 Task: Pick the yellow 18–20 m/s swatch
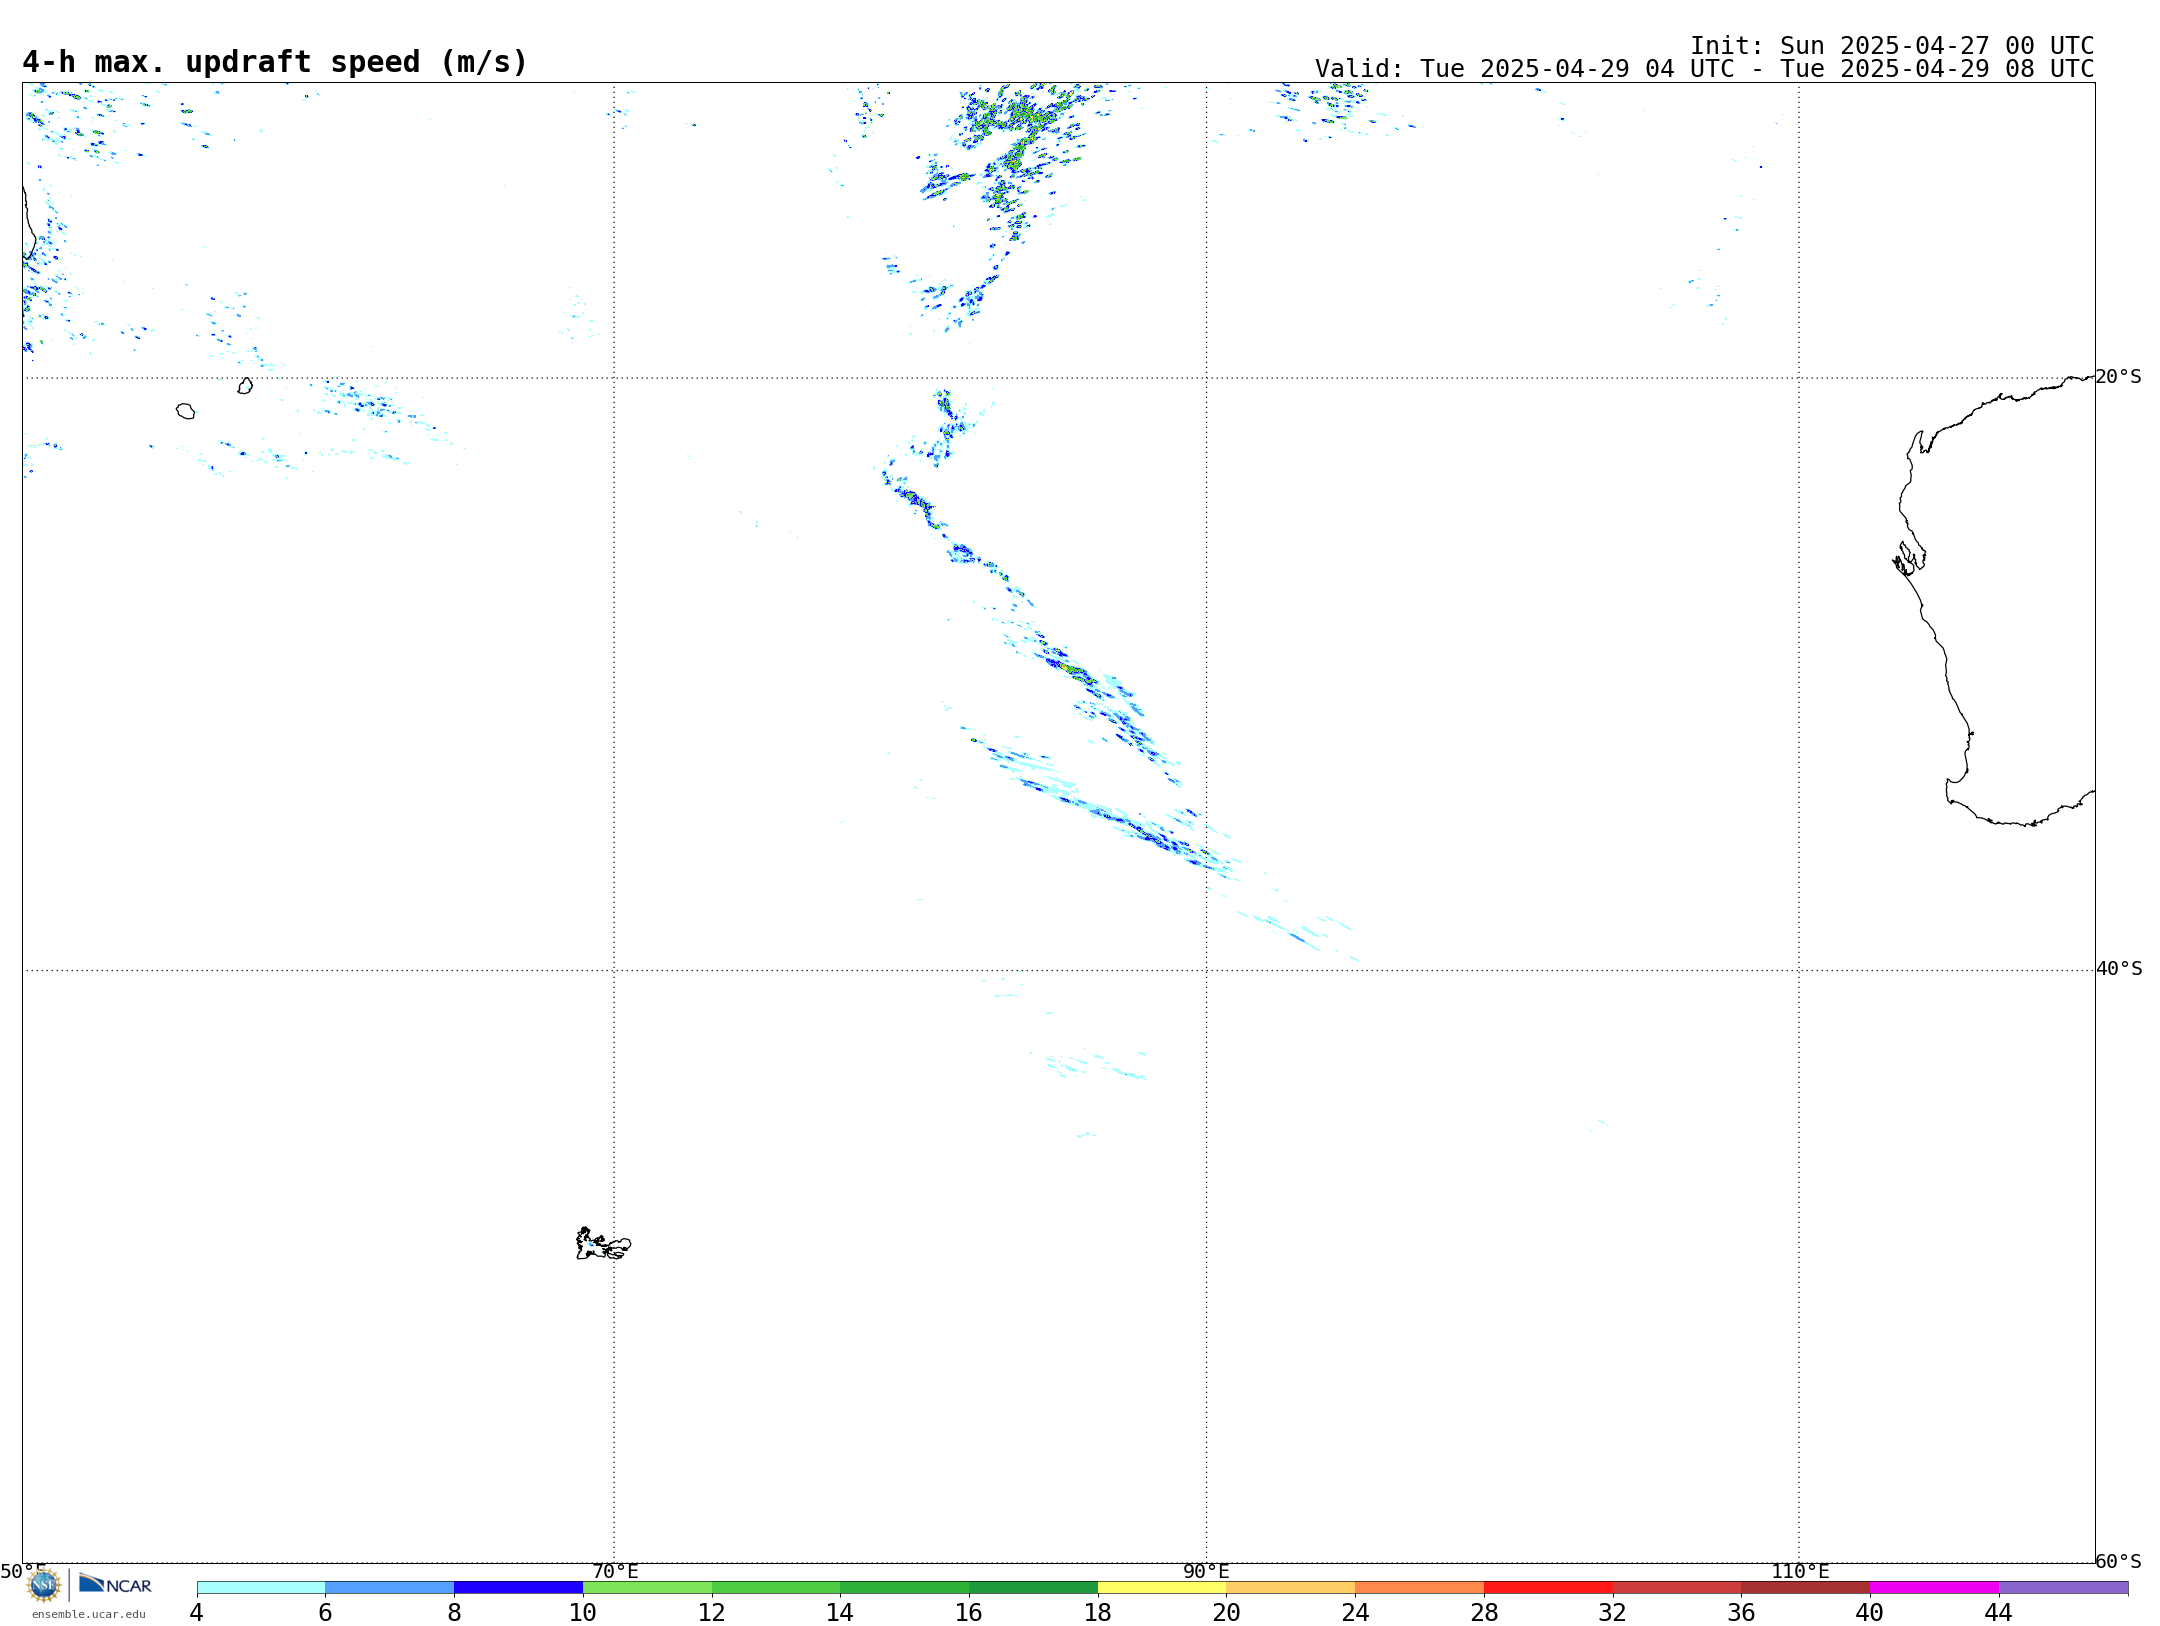(1162, 1588)
